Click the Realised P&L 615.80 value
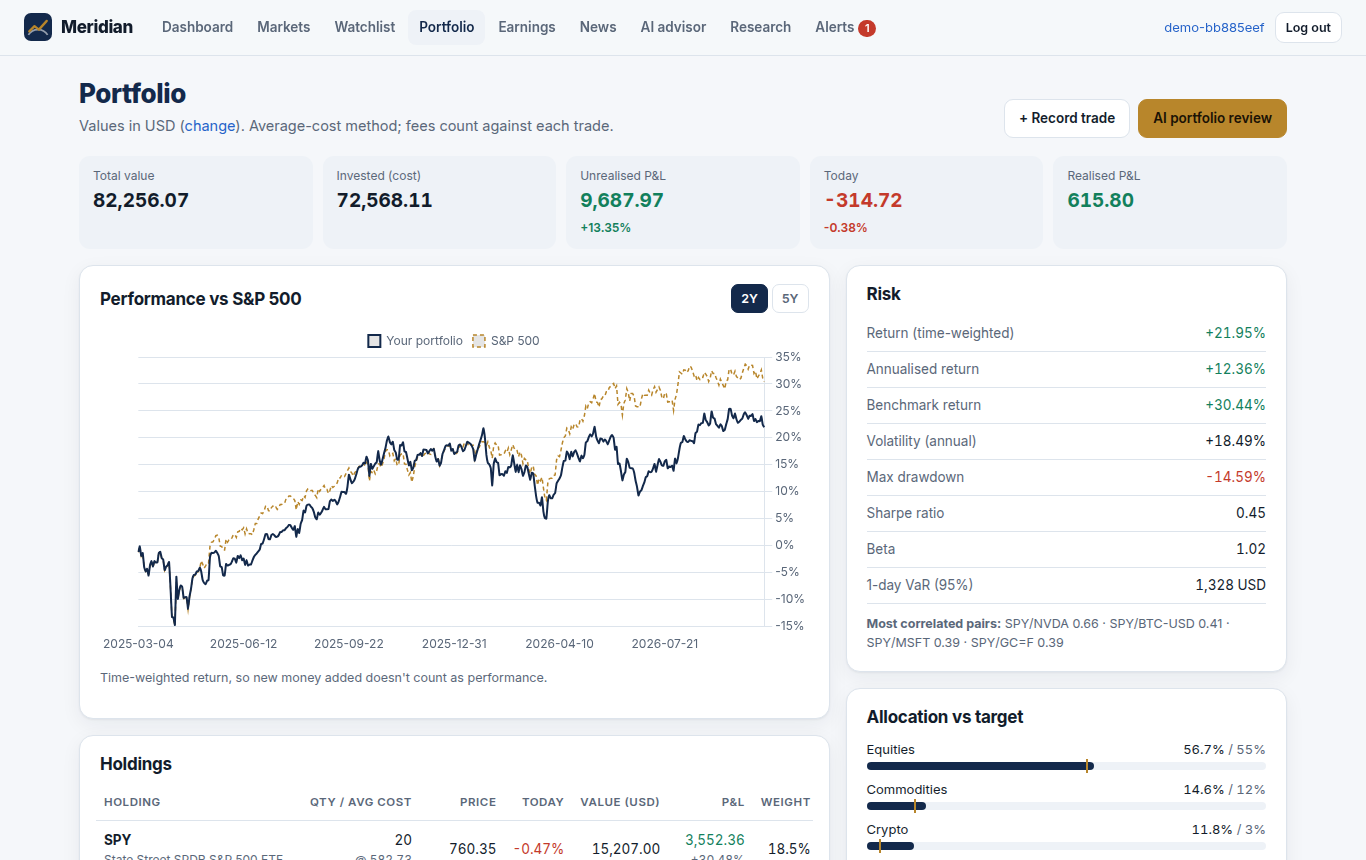 click(x=1100, y=200)
